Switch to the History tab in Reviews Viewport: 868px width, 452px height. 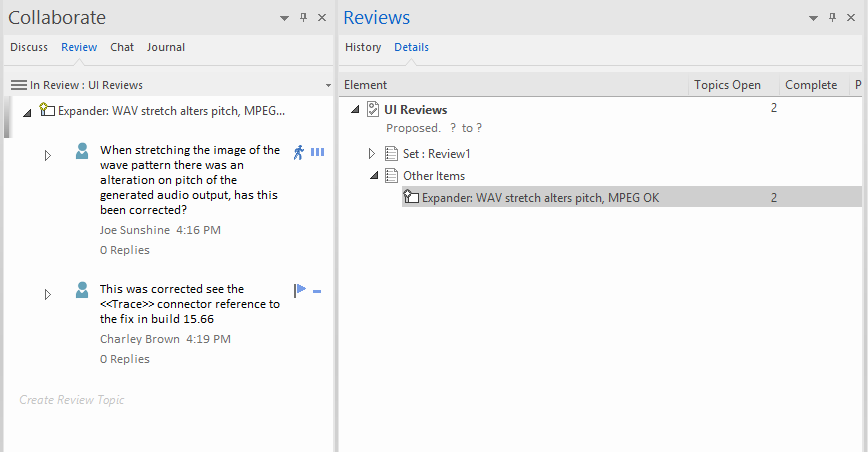[x=363, y=47]
